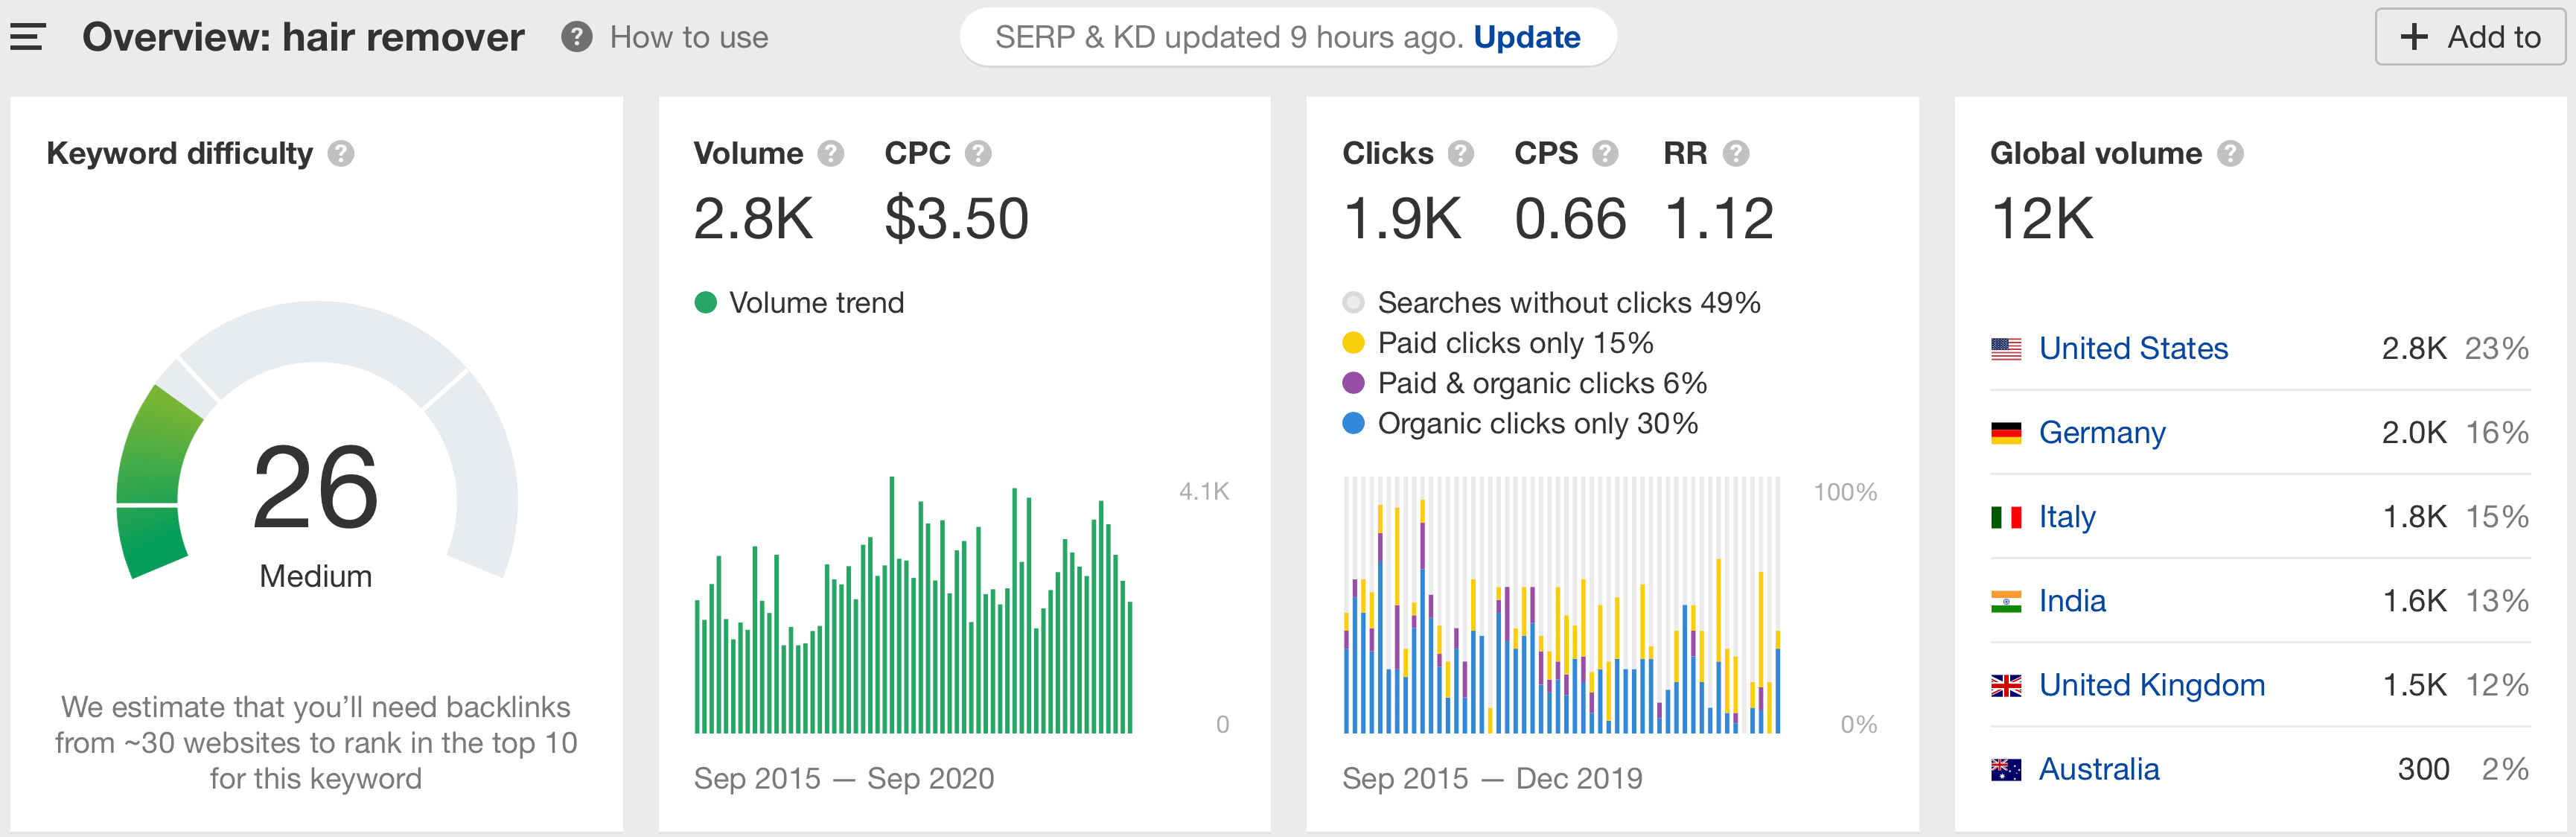Click Keyword difficulty help icon

[341, 153]
